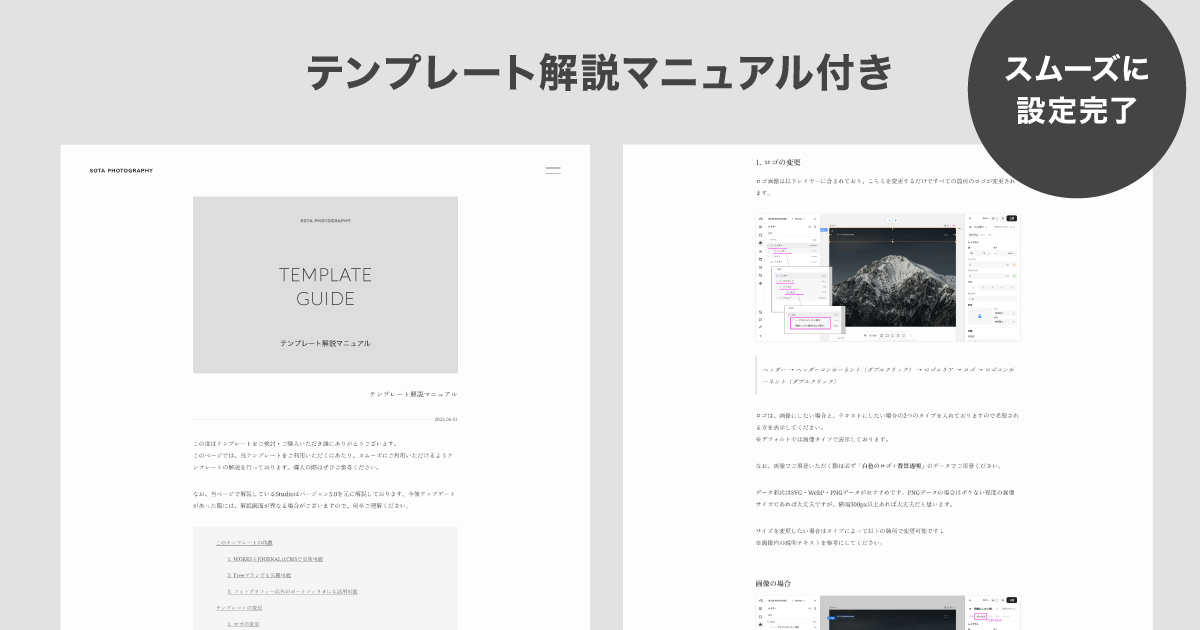Open the 1. ロゴの変更 contents link
Viewport: 1200px width, 630px height.
click(245, 623)
